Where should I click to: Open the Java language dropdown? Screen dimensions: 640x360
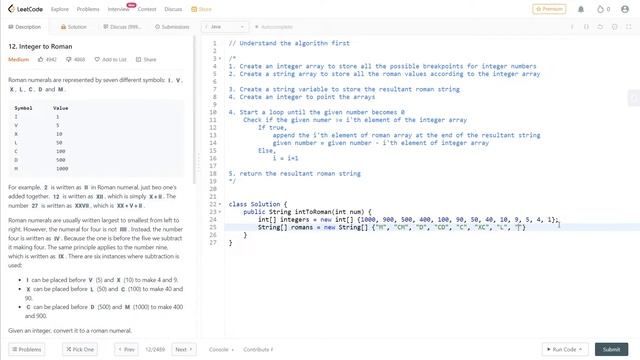225,27
